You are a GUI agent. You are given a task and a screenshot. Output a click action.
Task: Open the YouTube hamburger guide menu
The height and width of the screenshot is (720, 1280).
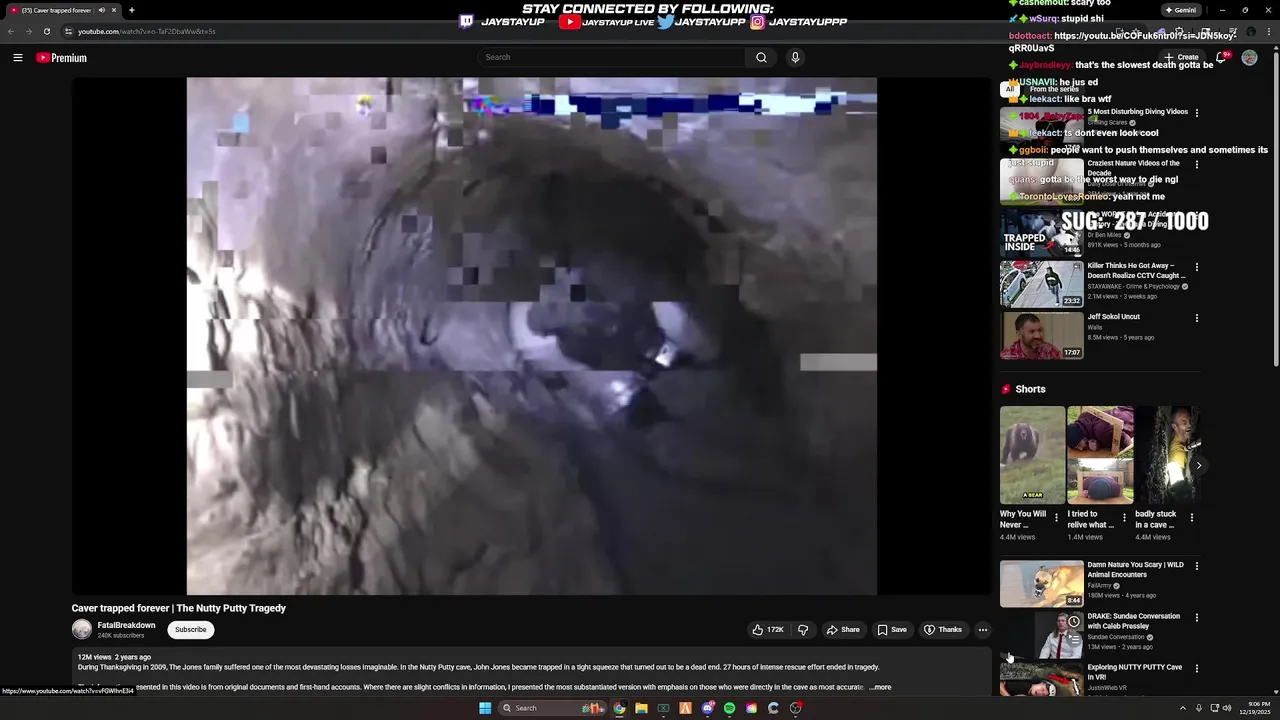click(x=18, y=58)
